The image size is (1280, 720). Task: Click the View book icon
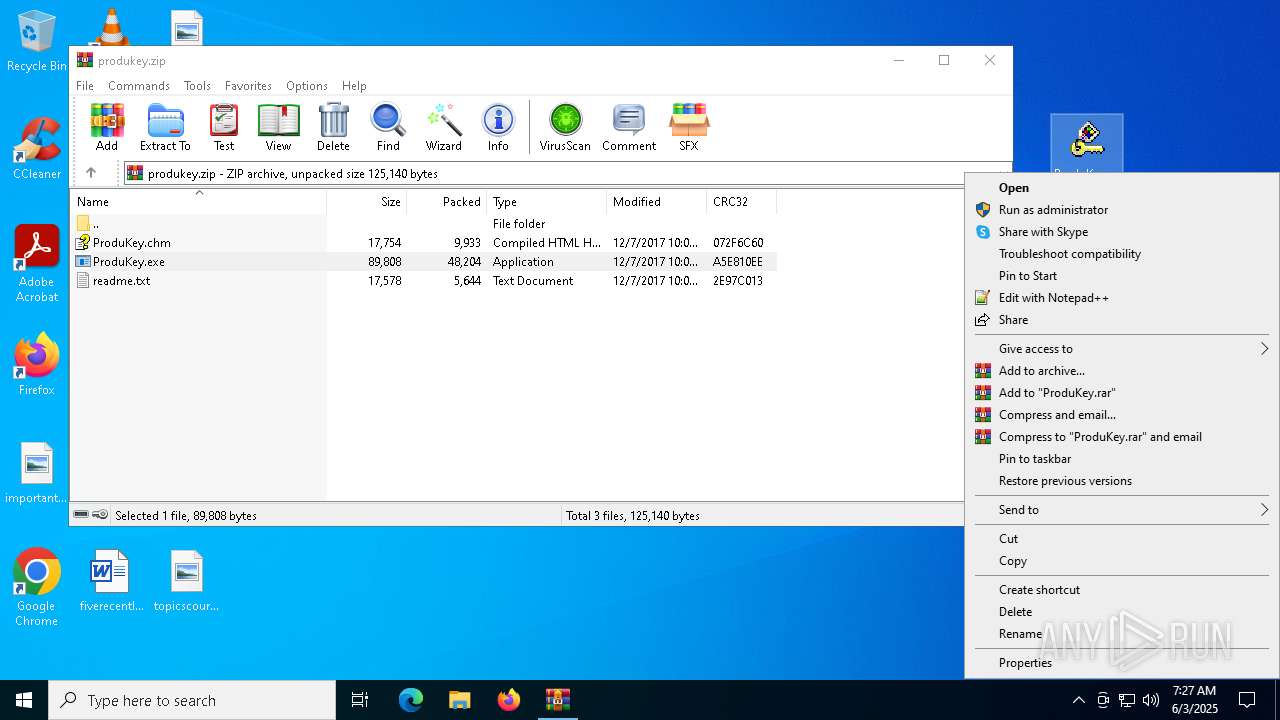pyautogui.click(x=278, y=127)
